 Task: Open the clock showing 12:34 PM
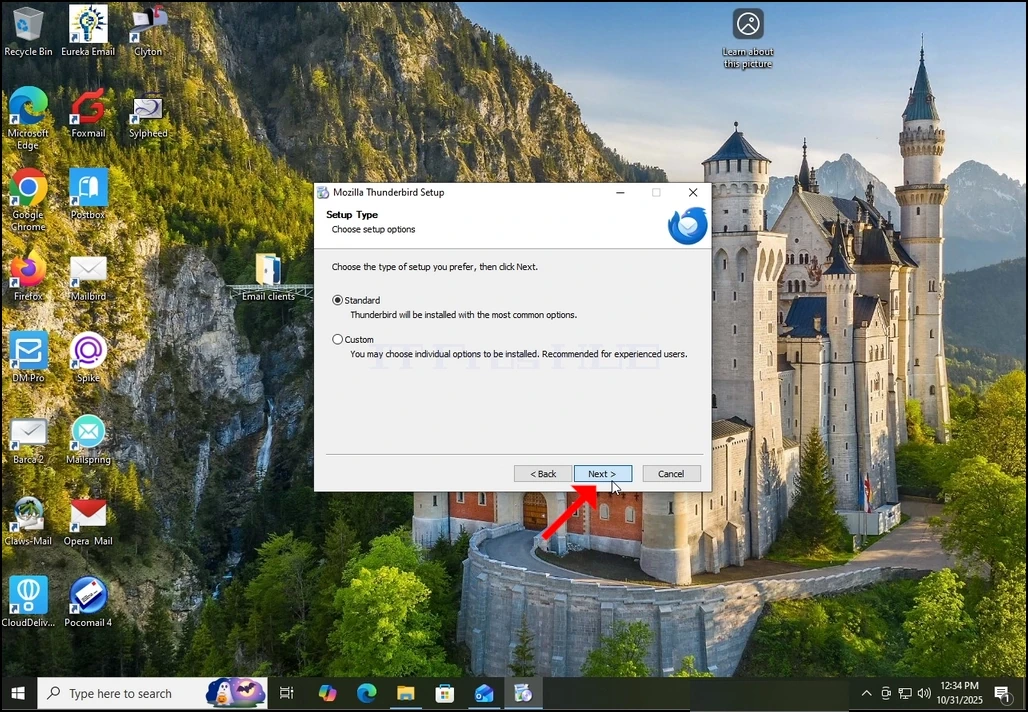[x=960, y=694]
